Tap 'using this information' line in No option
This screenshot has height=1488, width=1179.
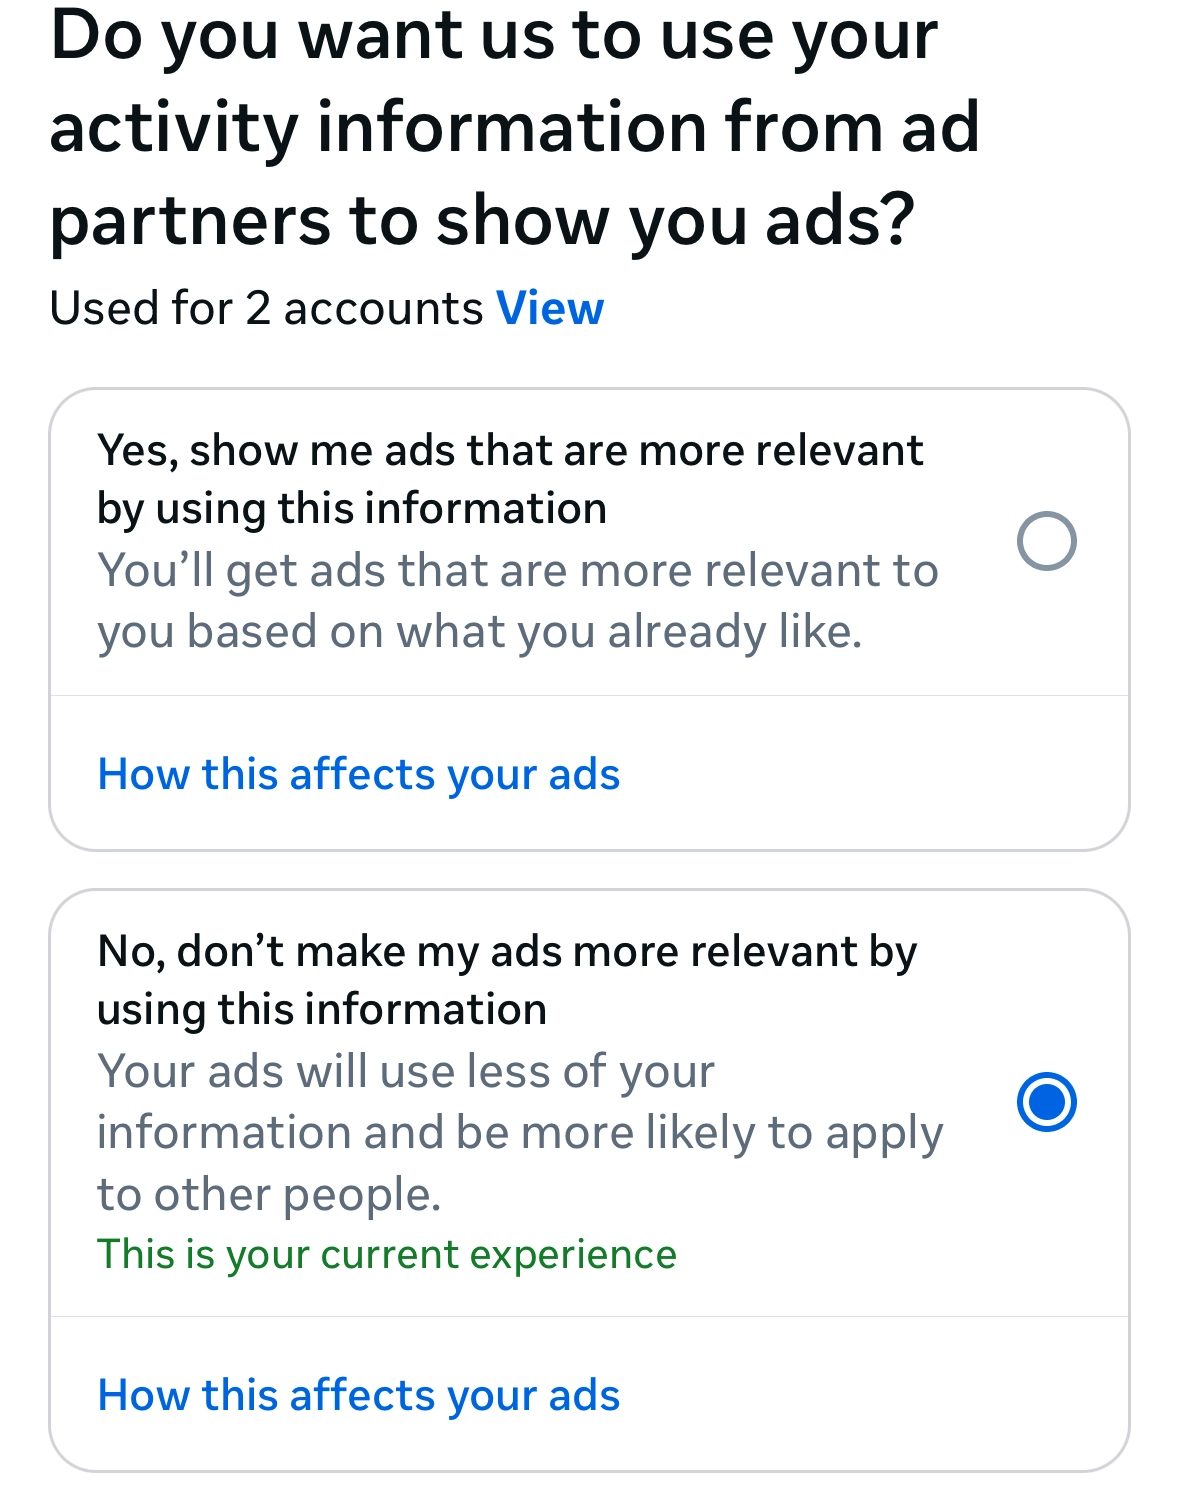(322, 1010)
